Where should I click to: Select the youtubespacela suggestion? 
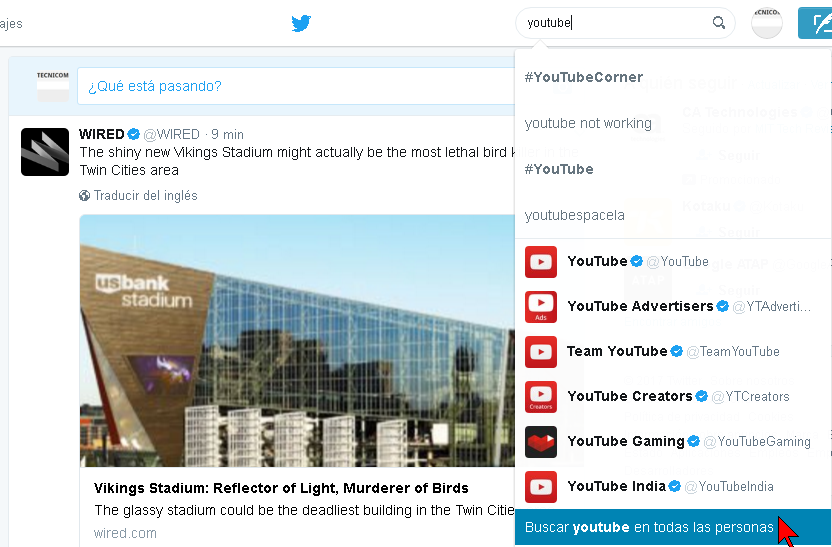(x=673, y=215)
